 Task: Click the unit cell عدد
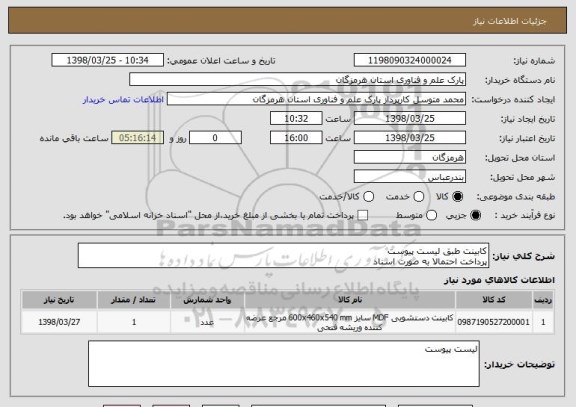[x=207, y=322]
